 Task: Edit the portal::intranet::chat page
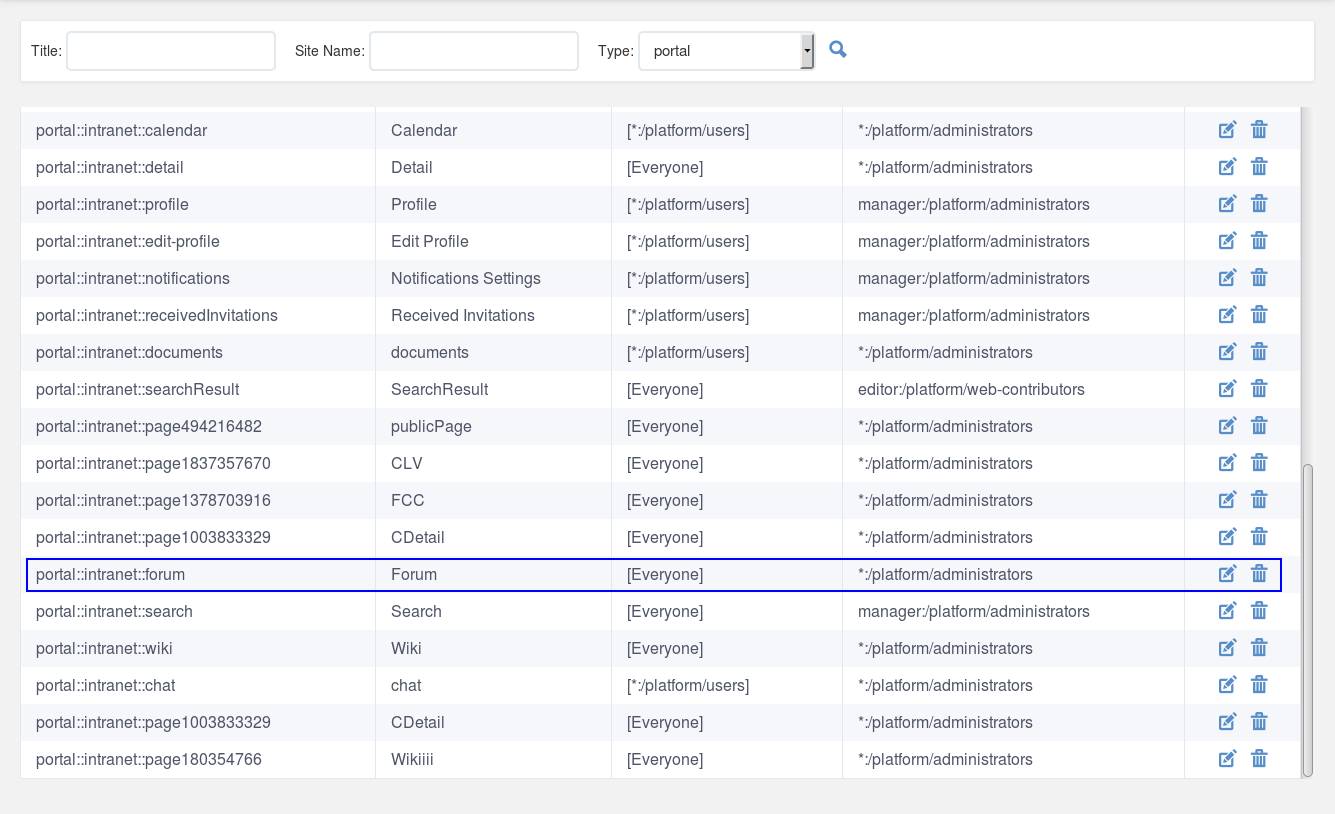point(1227,685)
